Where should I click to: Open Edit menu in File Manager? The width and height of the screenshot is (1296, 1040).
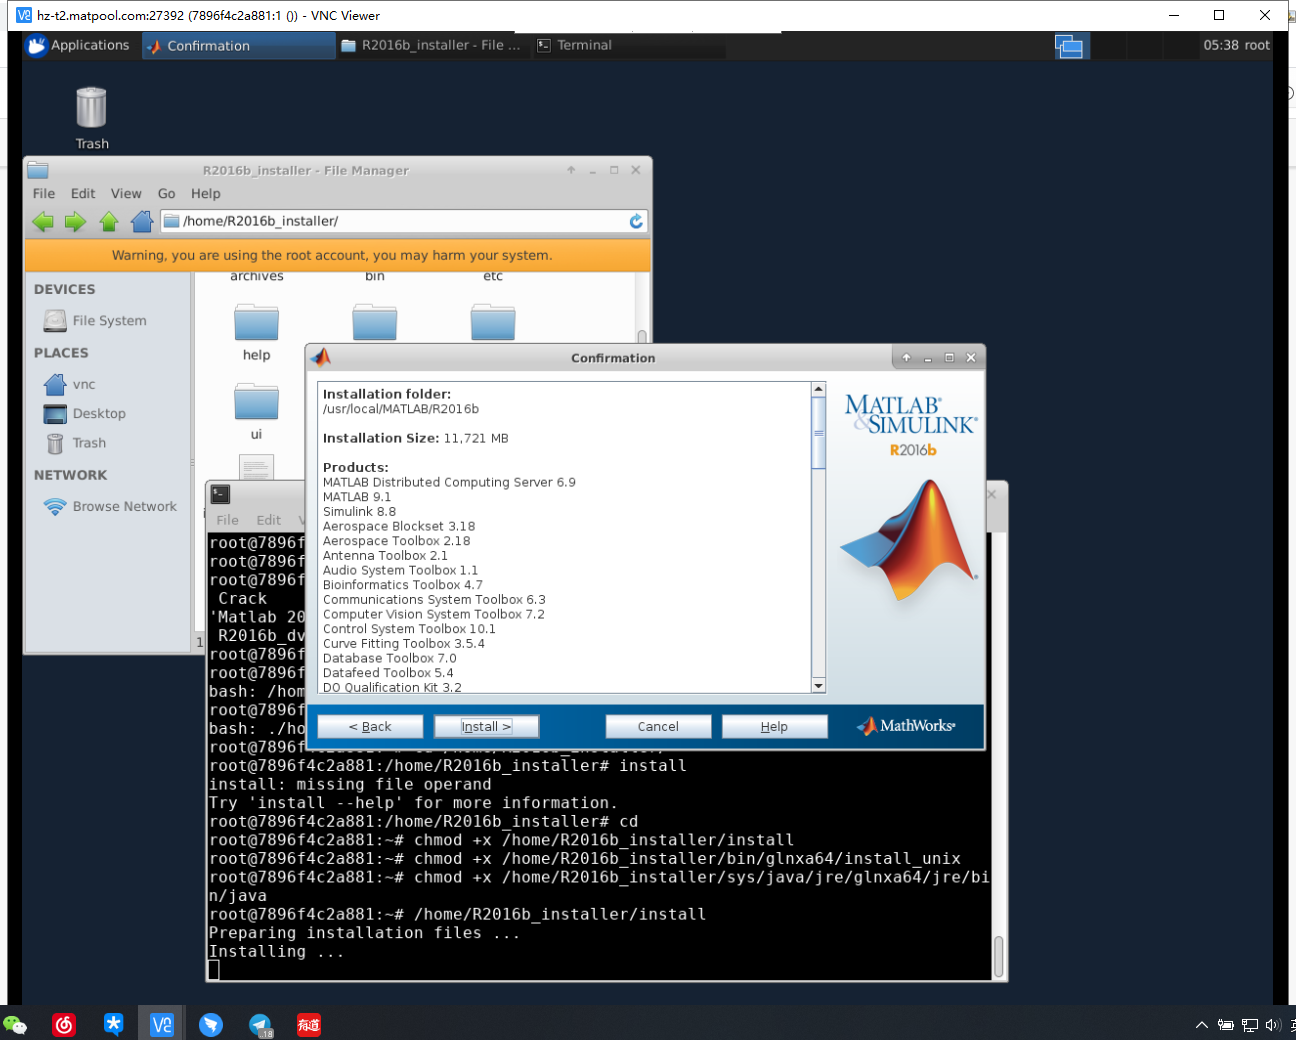tap(83, 194)
